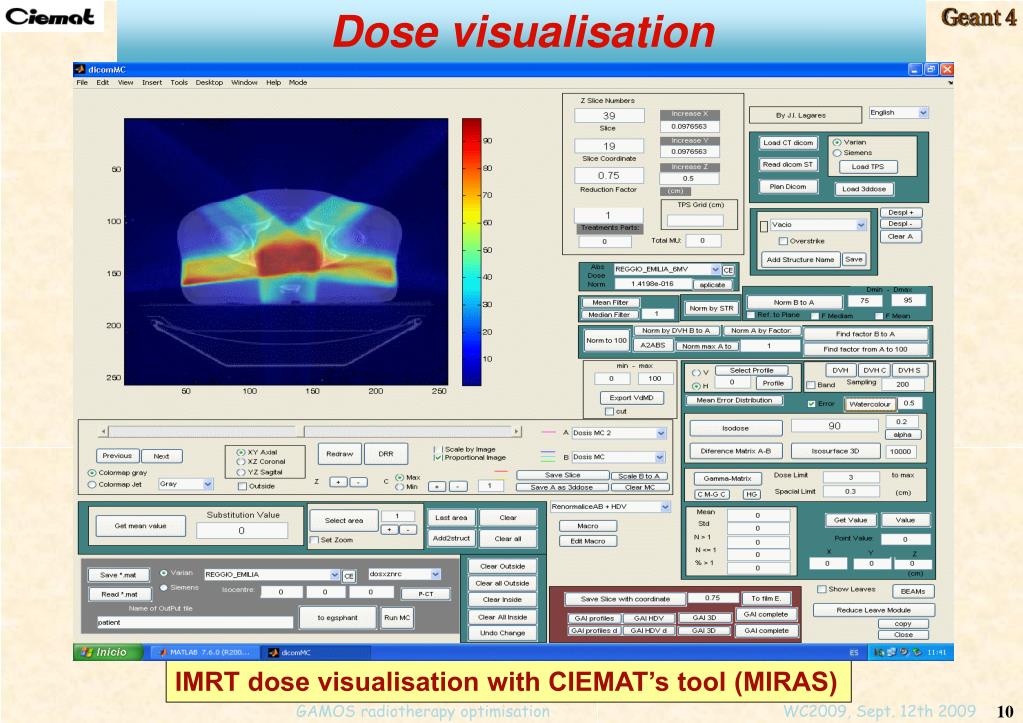1023x723 pixels.
Task: Click the dose colorbar scale
Action: [471, 252]
